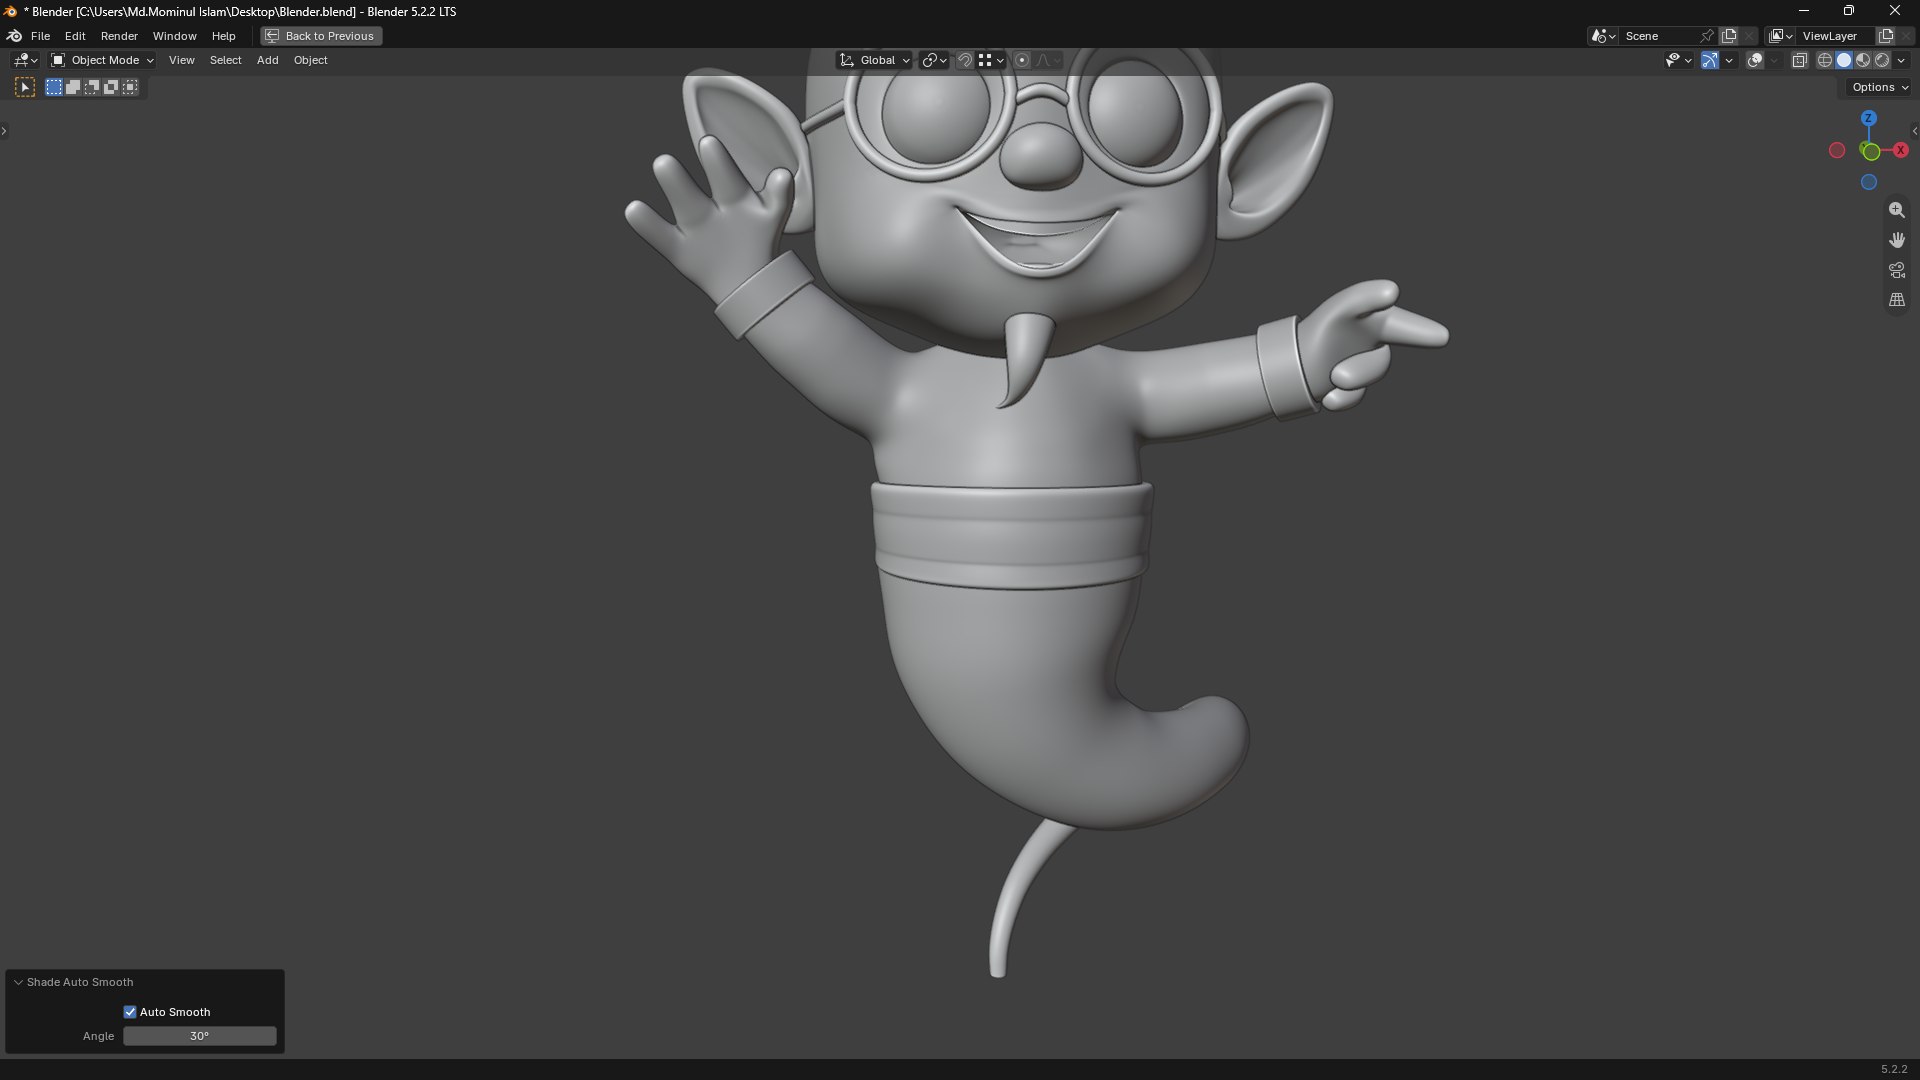This screenshot has width=1920, height=1080.
Task: Open the Render menu
Action: click(119, 36)
